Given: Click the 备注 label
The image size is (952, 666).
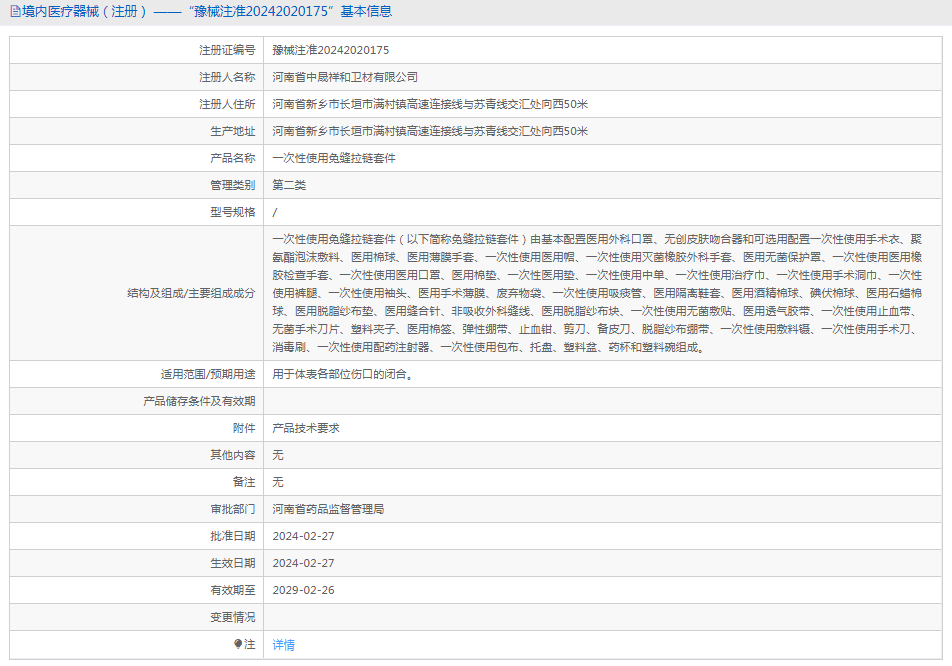Looking at the screenshot, I should (244, 482).
